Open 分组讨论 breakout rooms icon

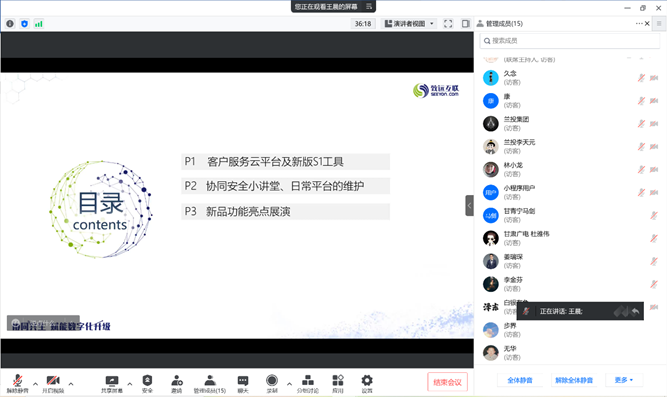[308, 383]
